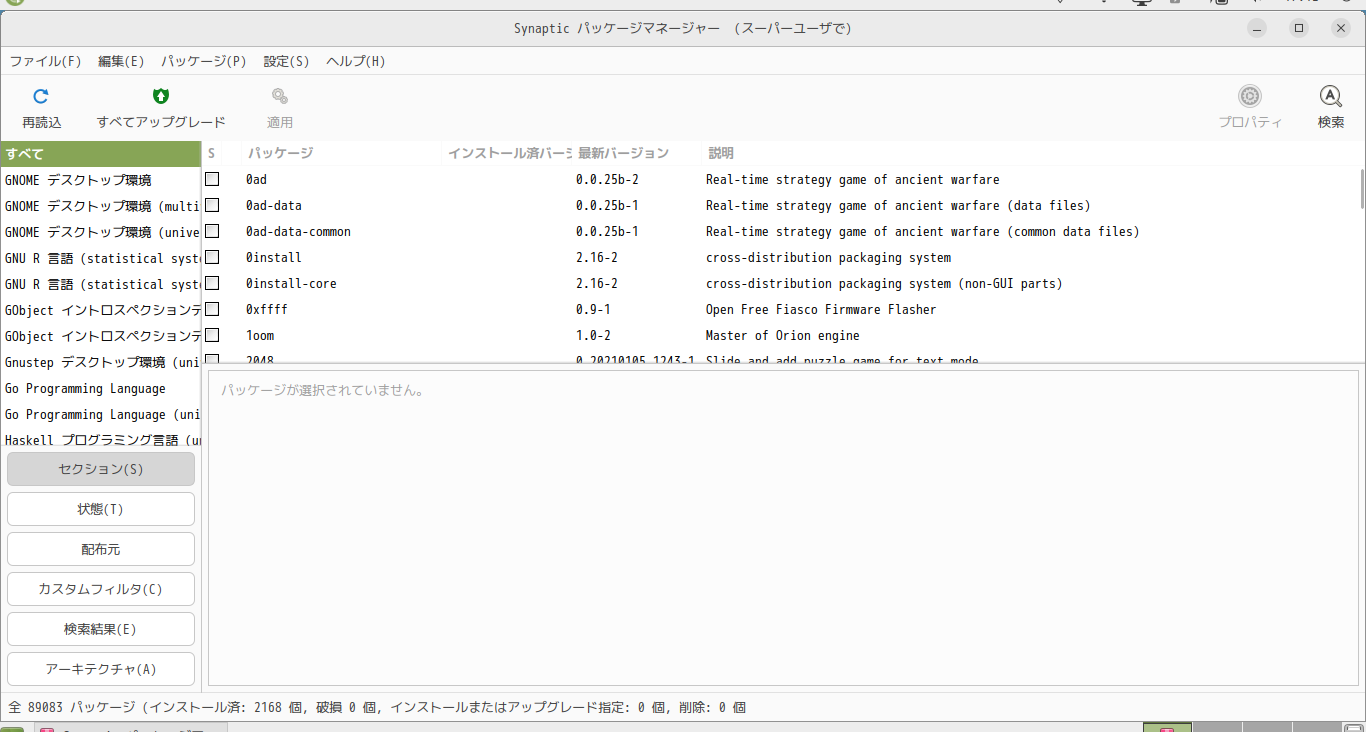Open the パッケージ(P) menu
Image resolution: width=1366 pixels, height=732 pixels.
[203, 61]
